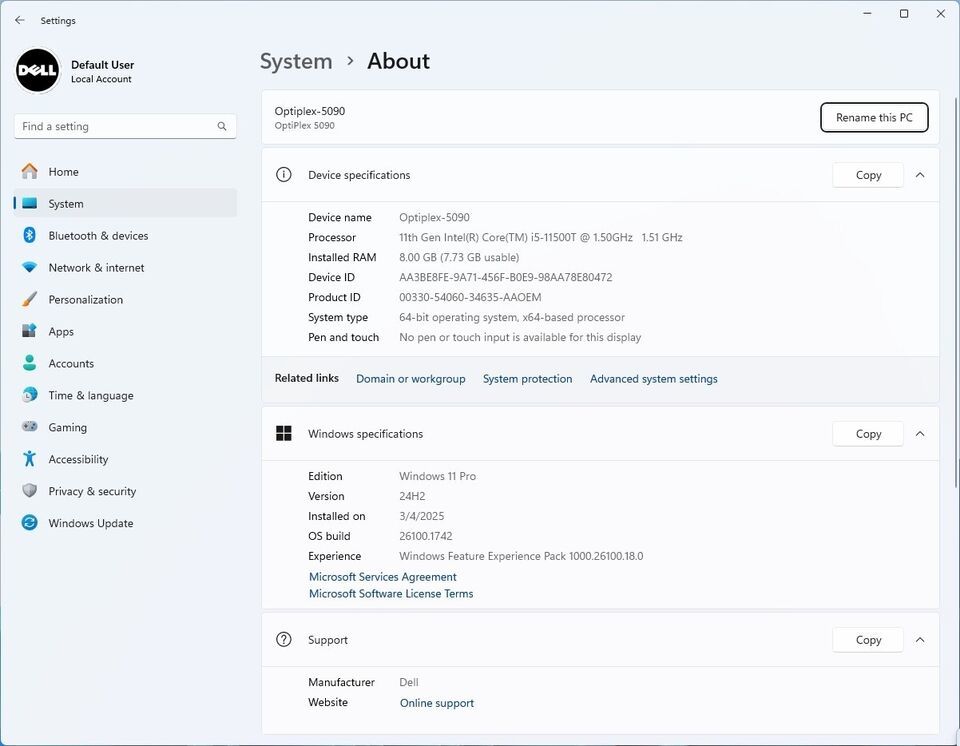Collapse the Support section chevron

tap(920, 639)
